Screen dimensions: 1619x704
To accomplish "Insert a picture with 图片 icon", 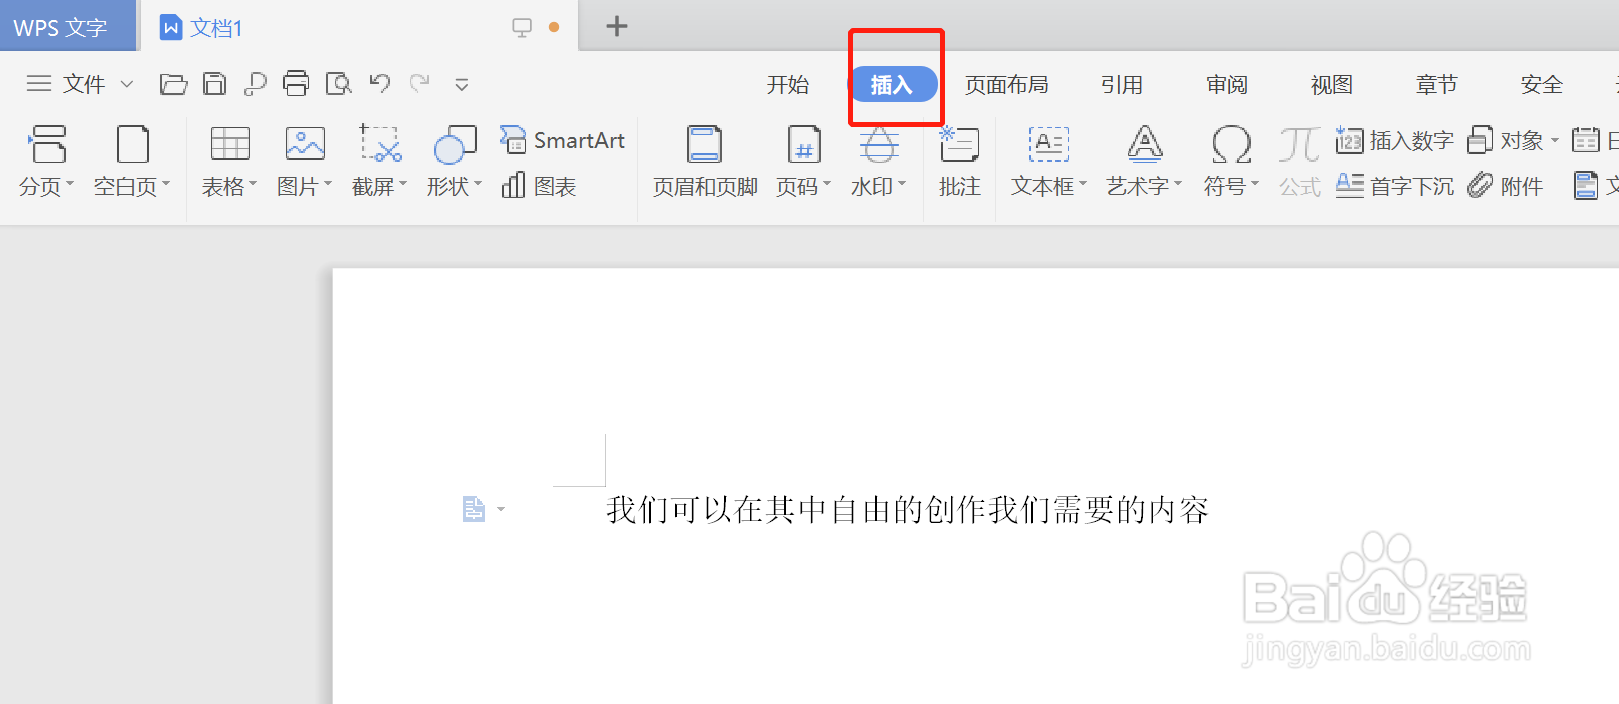I will pyautogui.click(x=305, y=144).
